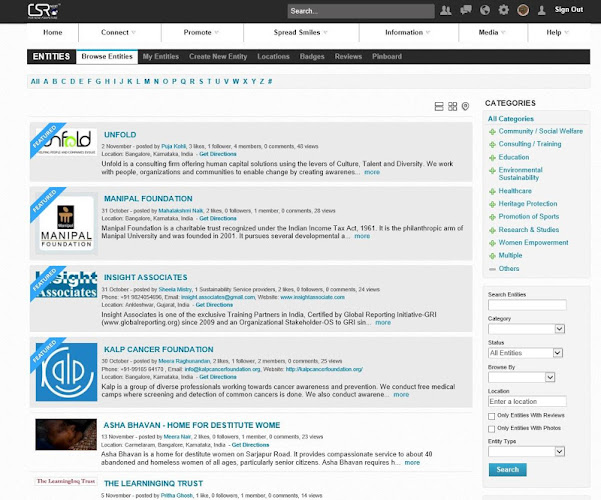Expand Healthcare category plus icon
Image resolution: width=601 pixels, height=500 pixels.
tap(493, 191)
